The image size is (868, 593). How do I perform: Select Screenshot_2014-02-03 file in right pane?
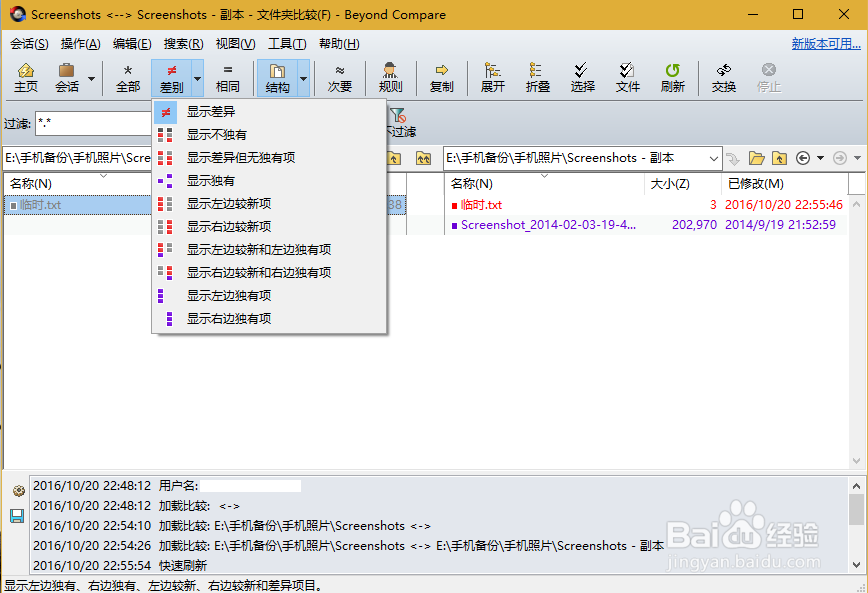click(548, 225)
